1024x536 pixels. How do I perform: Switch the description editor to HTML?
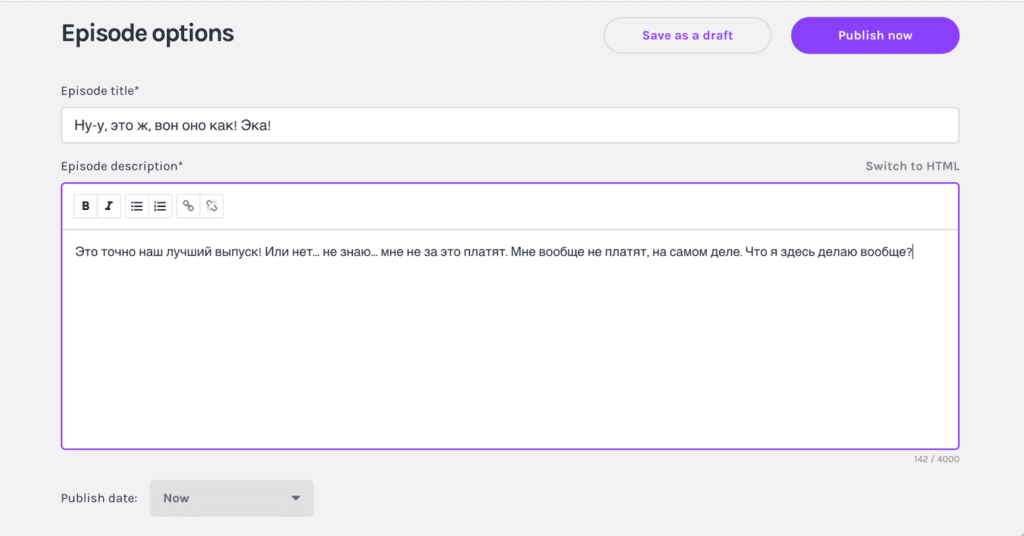click(x=912, y=166)
